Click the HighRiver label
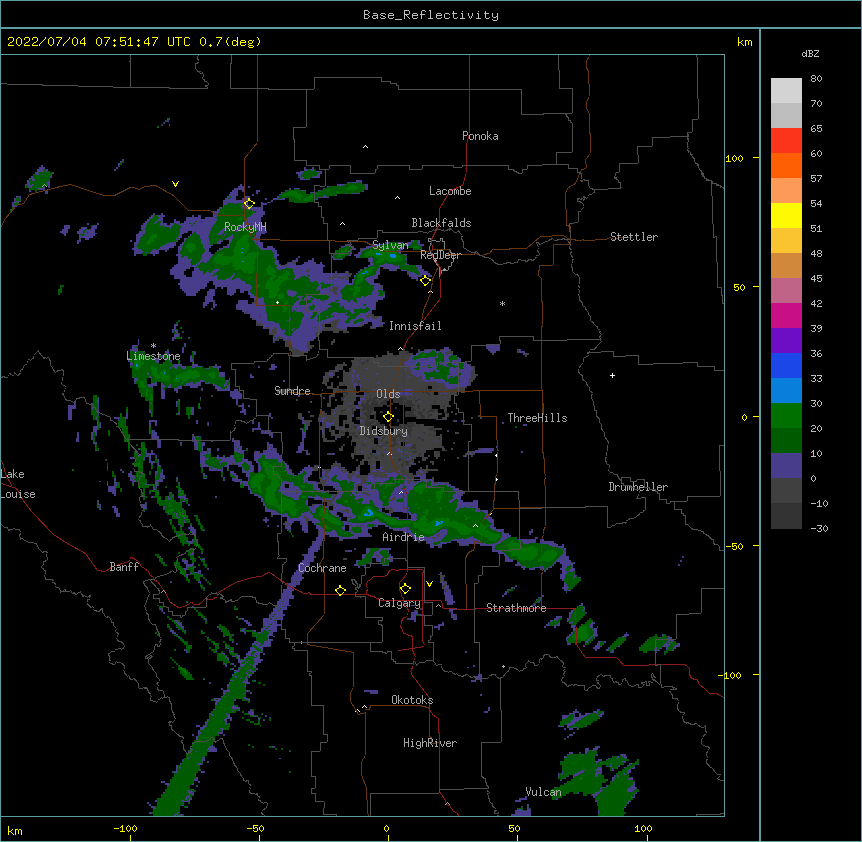The image size is (862, 842). coord(430,743)
